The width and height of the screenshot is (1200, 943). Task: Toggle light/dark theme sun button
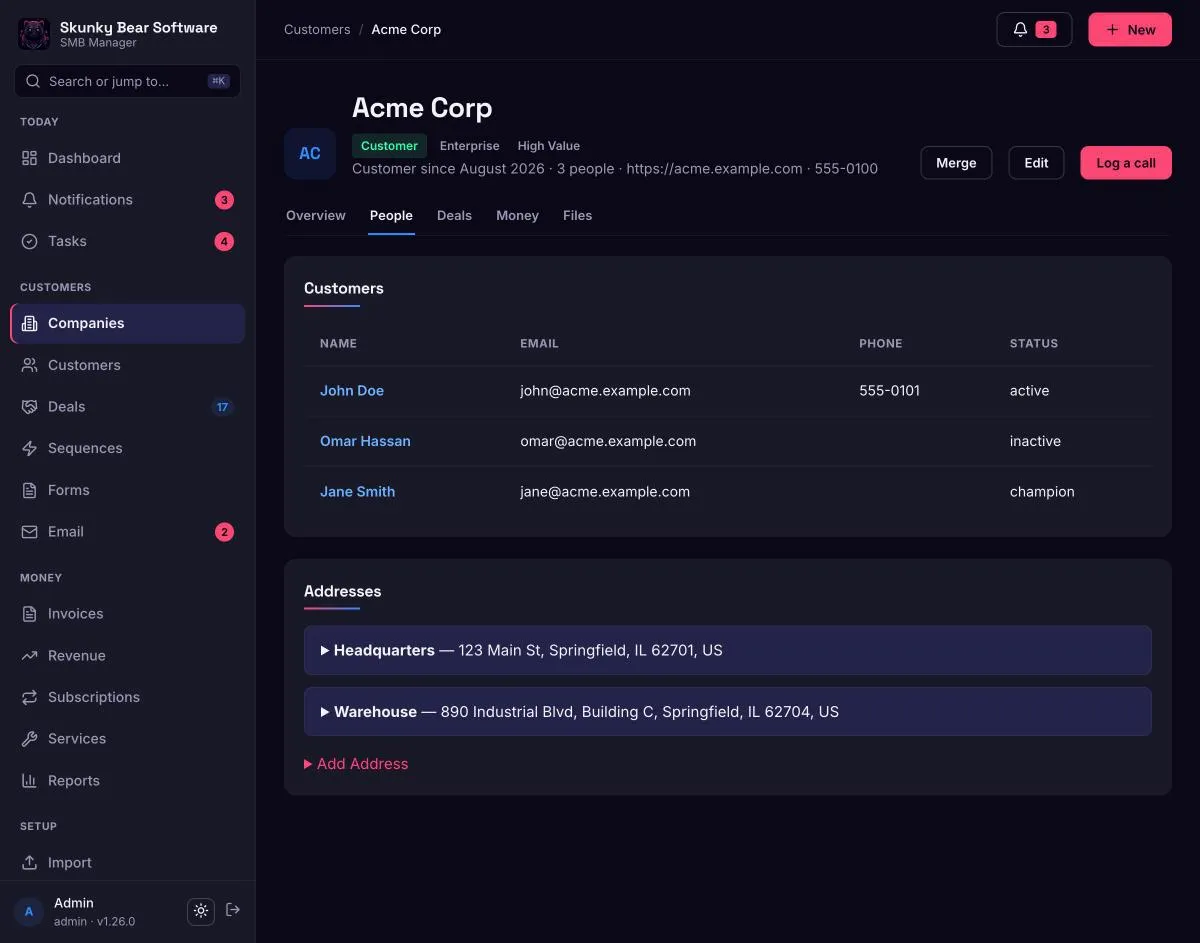(x=201, y=911)
